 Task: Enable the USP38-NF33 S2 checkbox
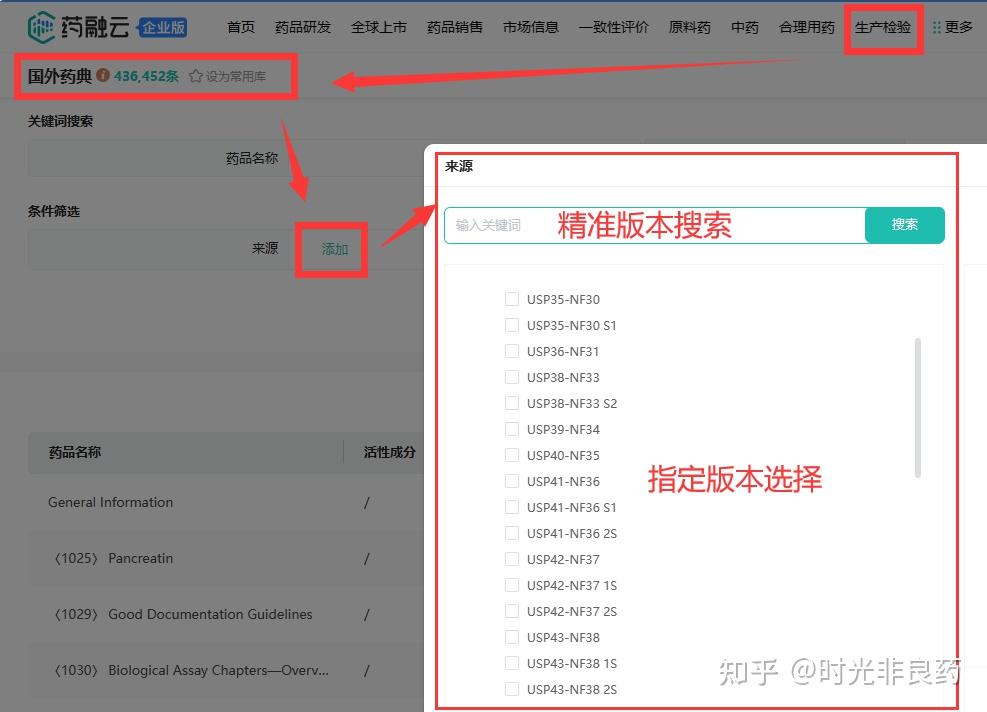[x=511, y=403]
